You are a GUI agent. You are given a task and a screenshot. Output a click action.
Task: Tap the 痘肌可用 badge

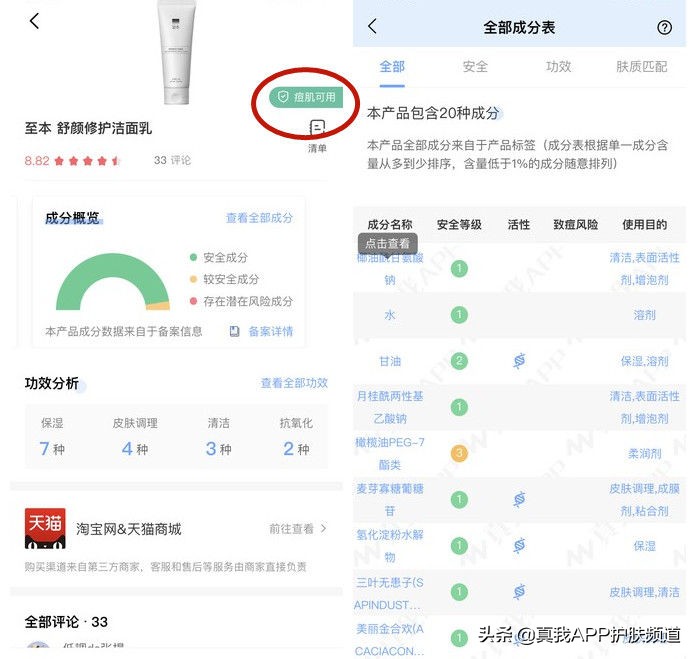click(x=306, y=97)
